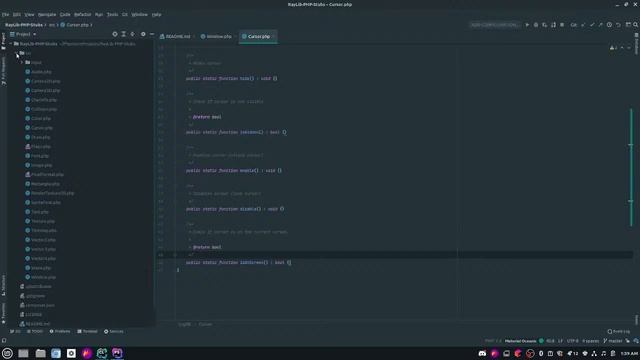This screenshot has height=360, width=640.
Task: Click the inspection warnings indicator in editor
Action: pos(613,48)
